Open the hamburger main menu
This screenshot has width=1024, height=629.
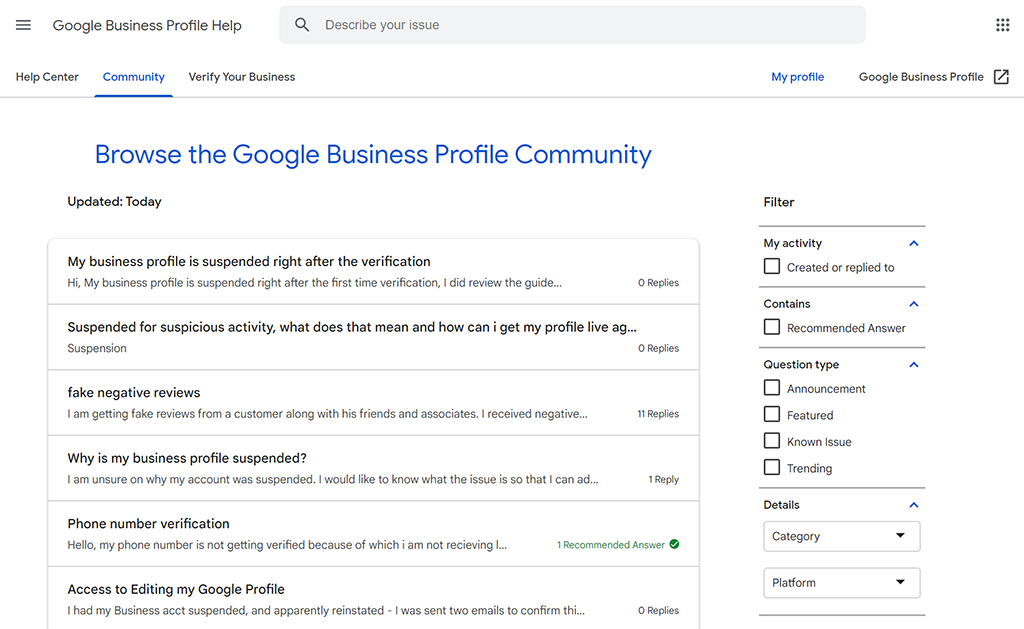coord(24,25)
